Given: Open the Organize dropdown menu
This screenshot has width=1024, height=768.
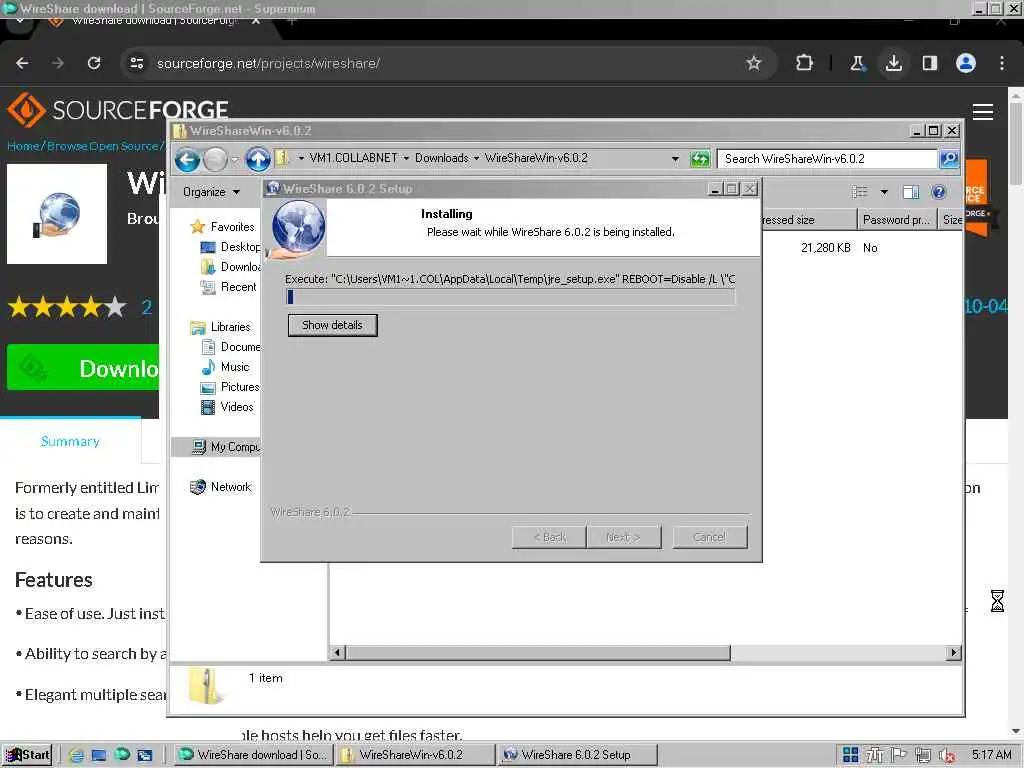Looking at the screenshot, I should click(x=211, y=192).
